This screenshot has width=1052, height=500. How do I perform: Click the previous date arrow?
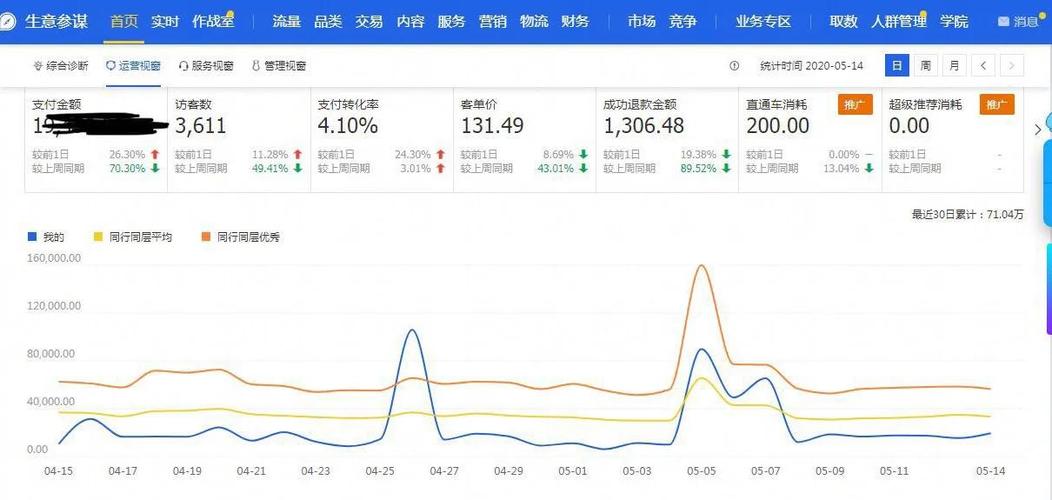pos(983,65)
